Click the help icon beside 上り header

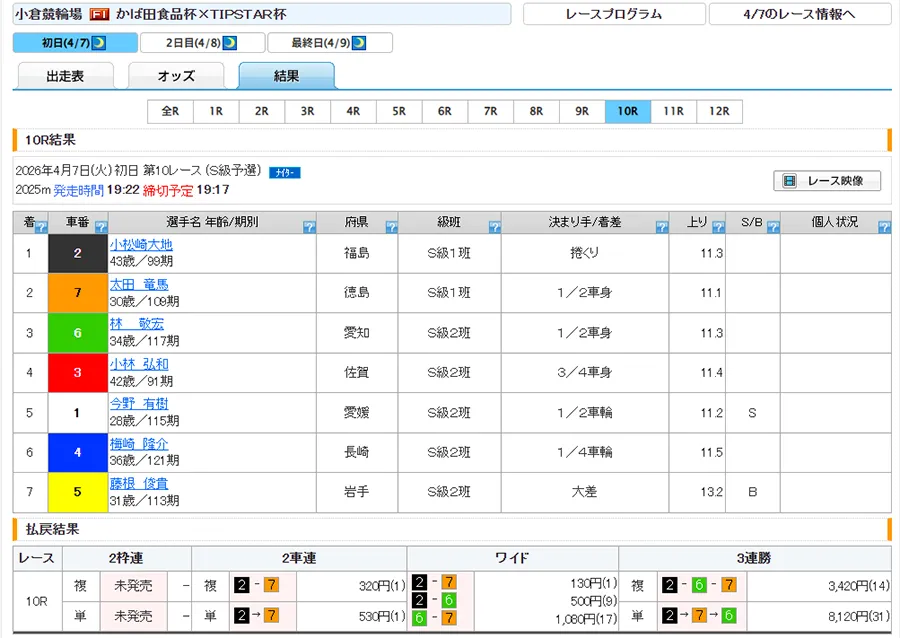click(716, 228)
